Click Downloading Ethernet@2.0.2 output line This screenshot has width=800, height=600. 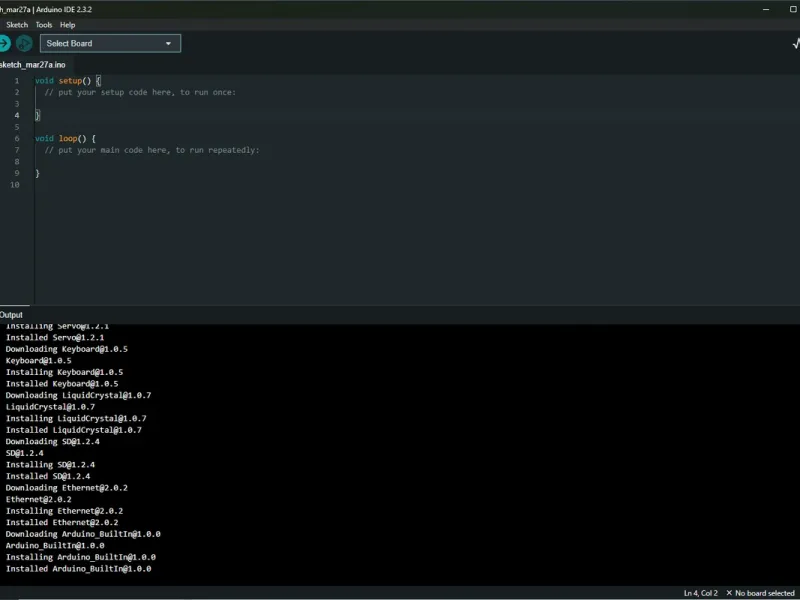tap(67, 488)
